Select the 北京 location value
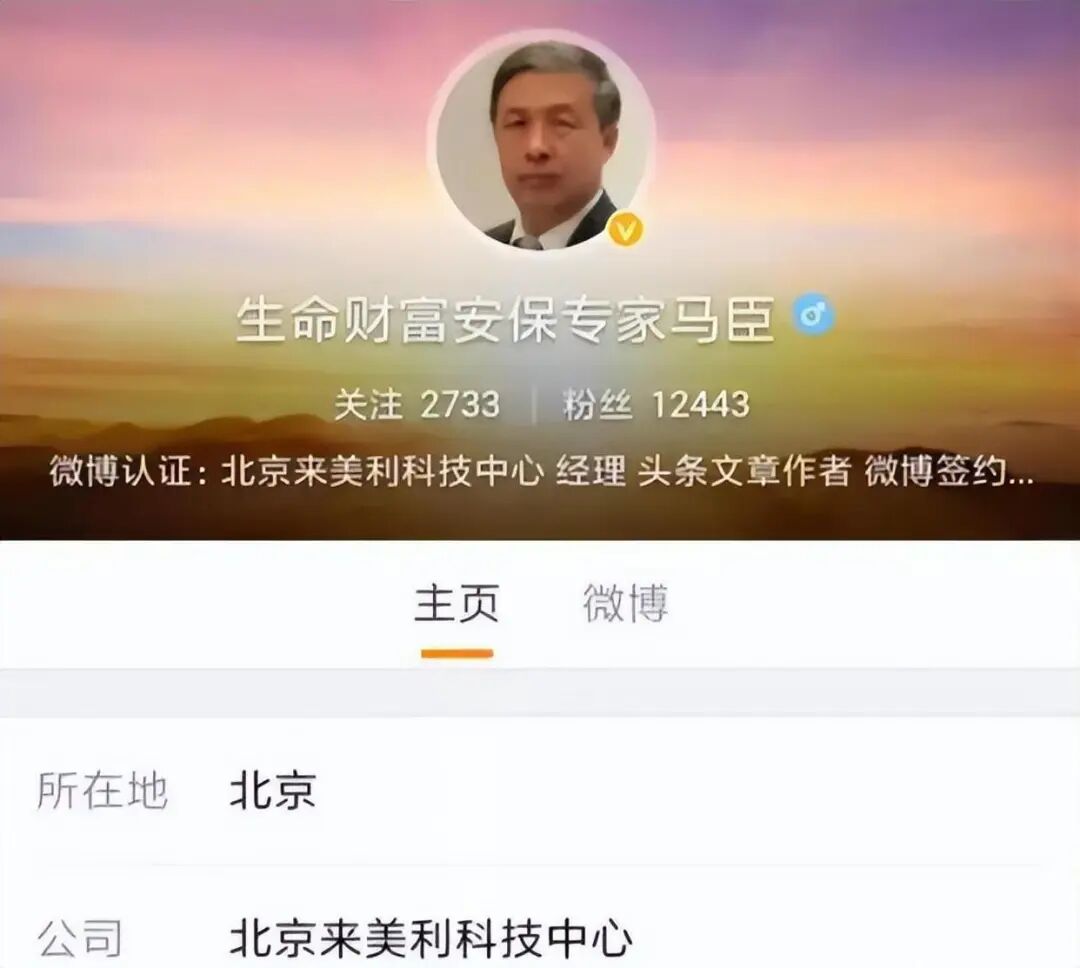This screenshot has height=968, width=1080. pyautogui.click(x=273, y=790)
